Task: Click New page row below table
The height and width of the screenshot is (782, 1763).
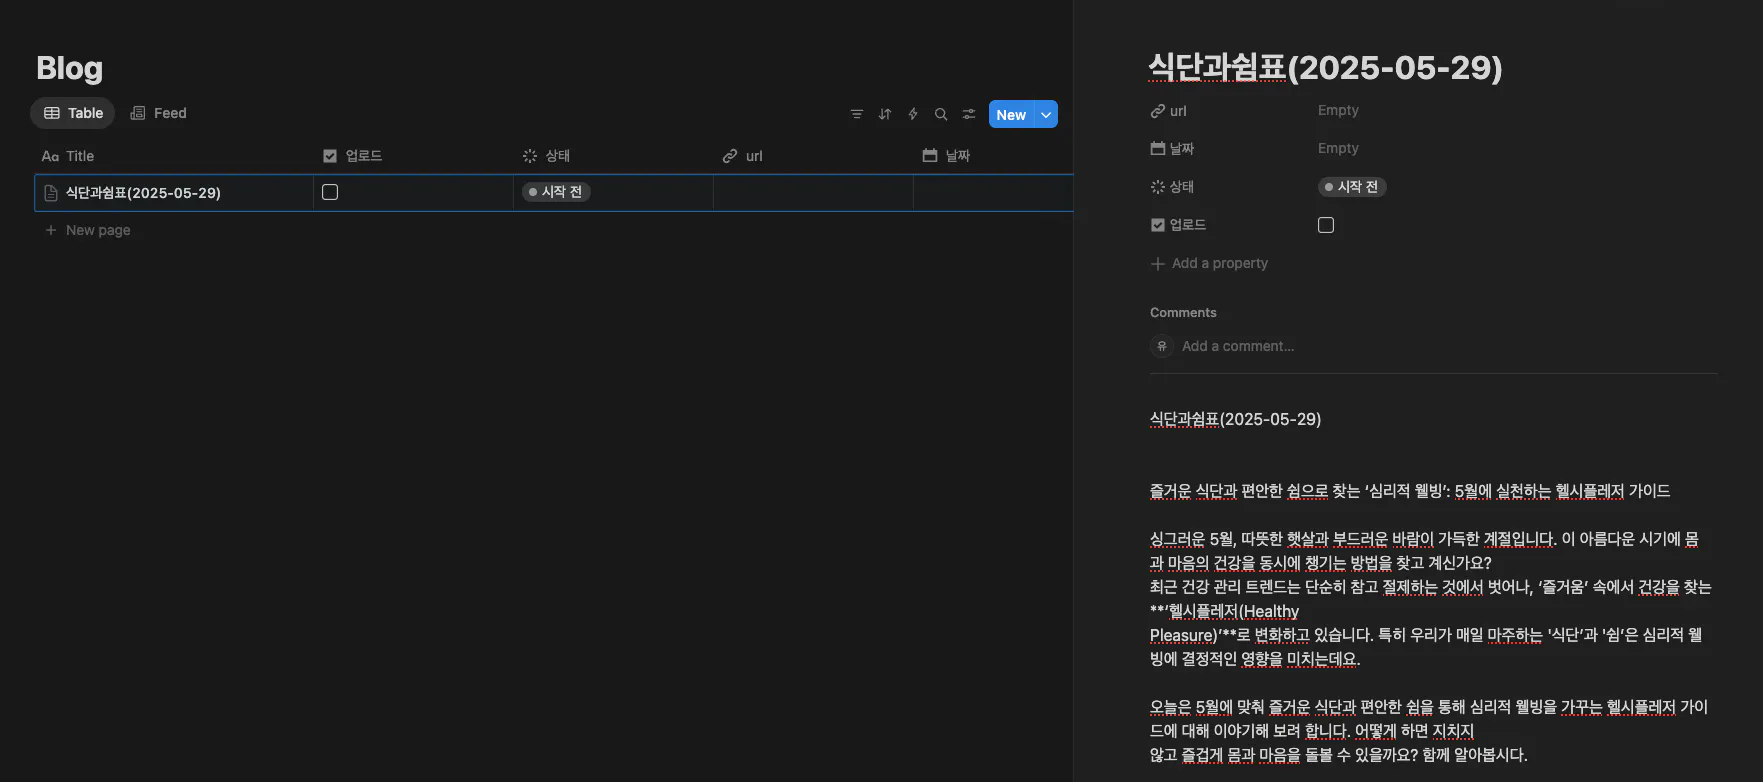Action: [88, 230]
